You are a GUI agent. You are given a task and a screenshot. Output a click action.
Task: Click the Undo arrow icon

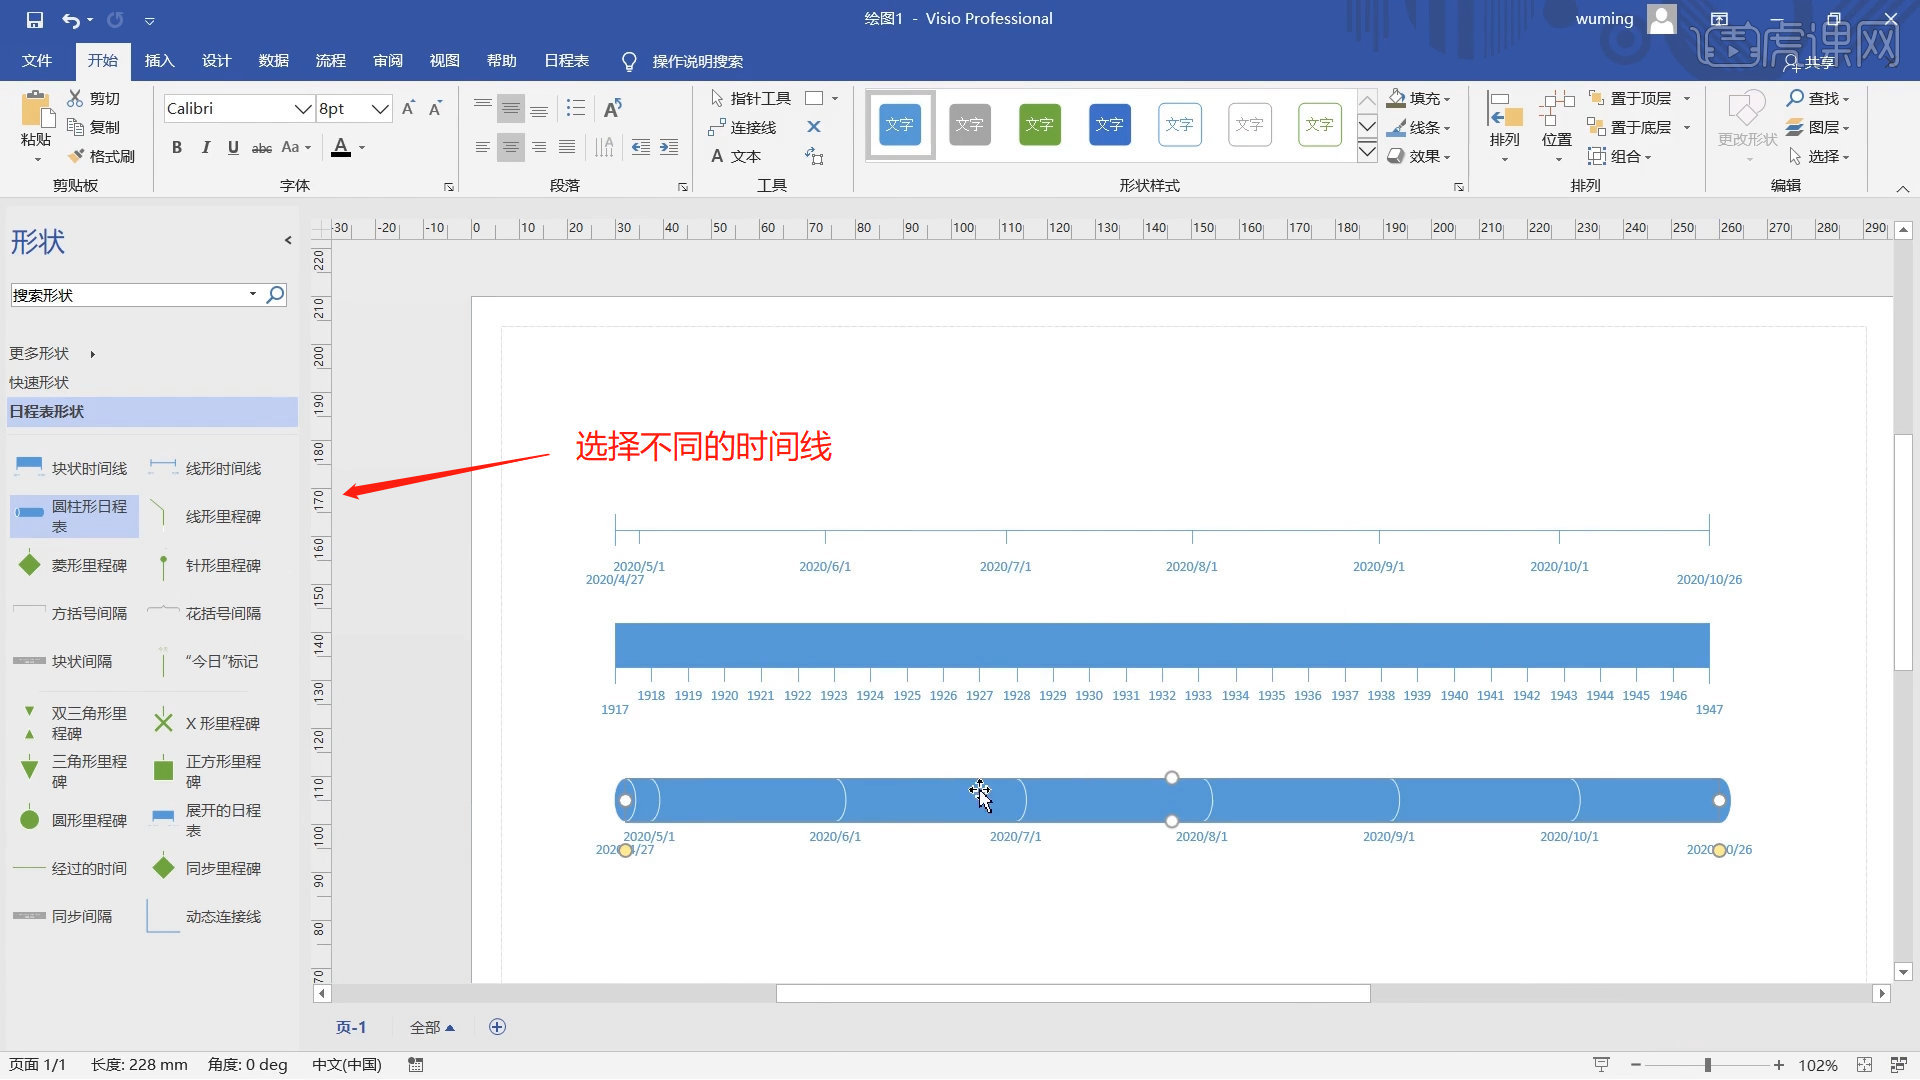click(x=71, y=19)
